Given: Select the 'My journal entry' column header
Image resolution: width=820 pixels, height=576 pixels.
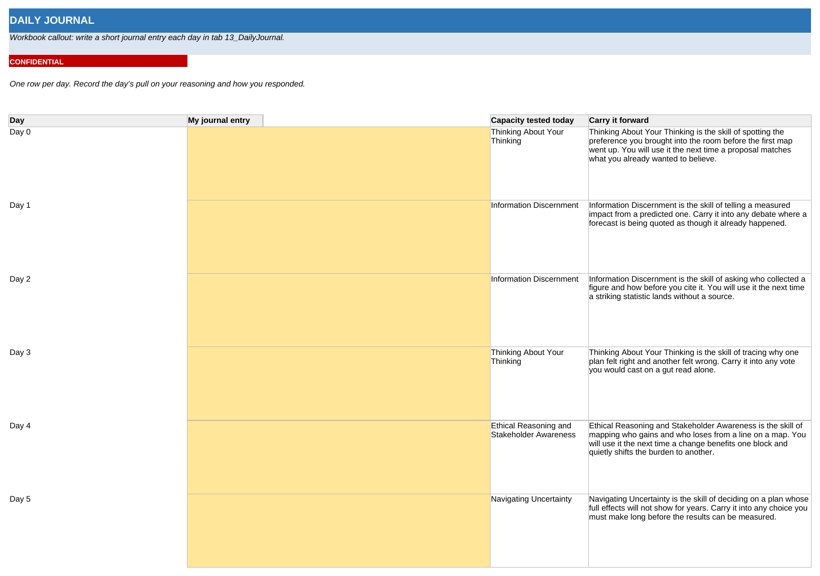Looking at the screenshot, I should (x=225, y=120).
